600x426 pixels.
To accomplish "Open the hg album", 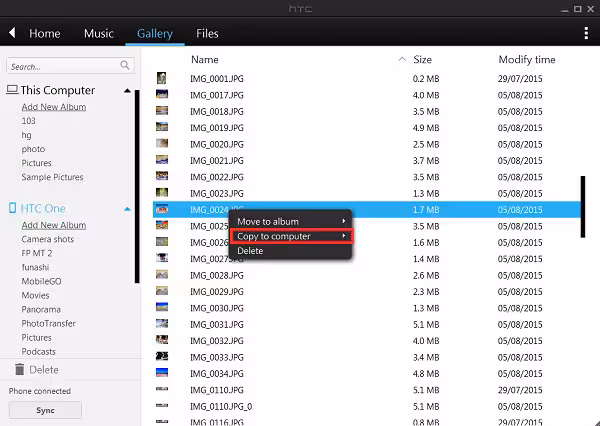I will [x=26, y=135].
